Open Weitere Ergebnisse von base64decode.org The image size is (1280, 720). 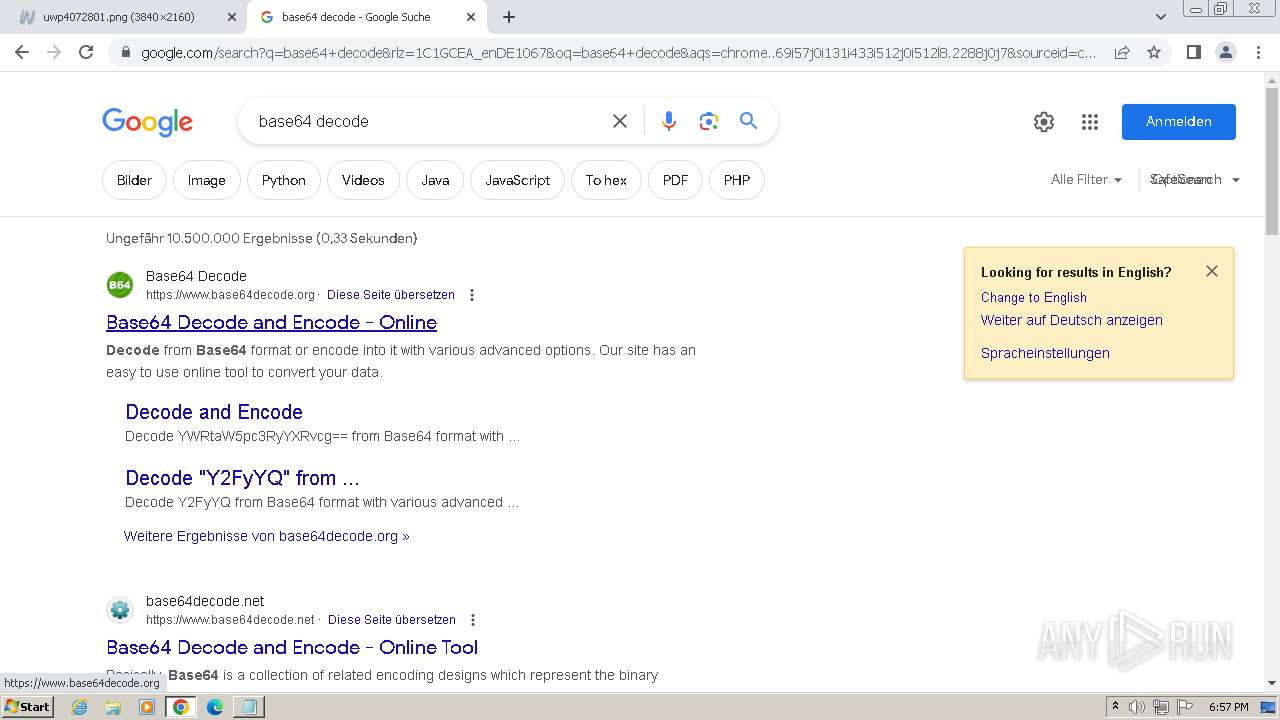point(266,536)
